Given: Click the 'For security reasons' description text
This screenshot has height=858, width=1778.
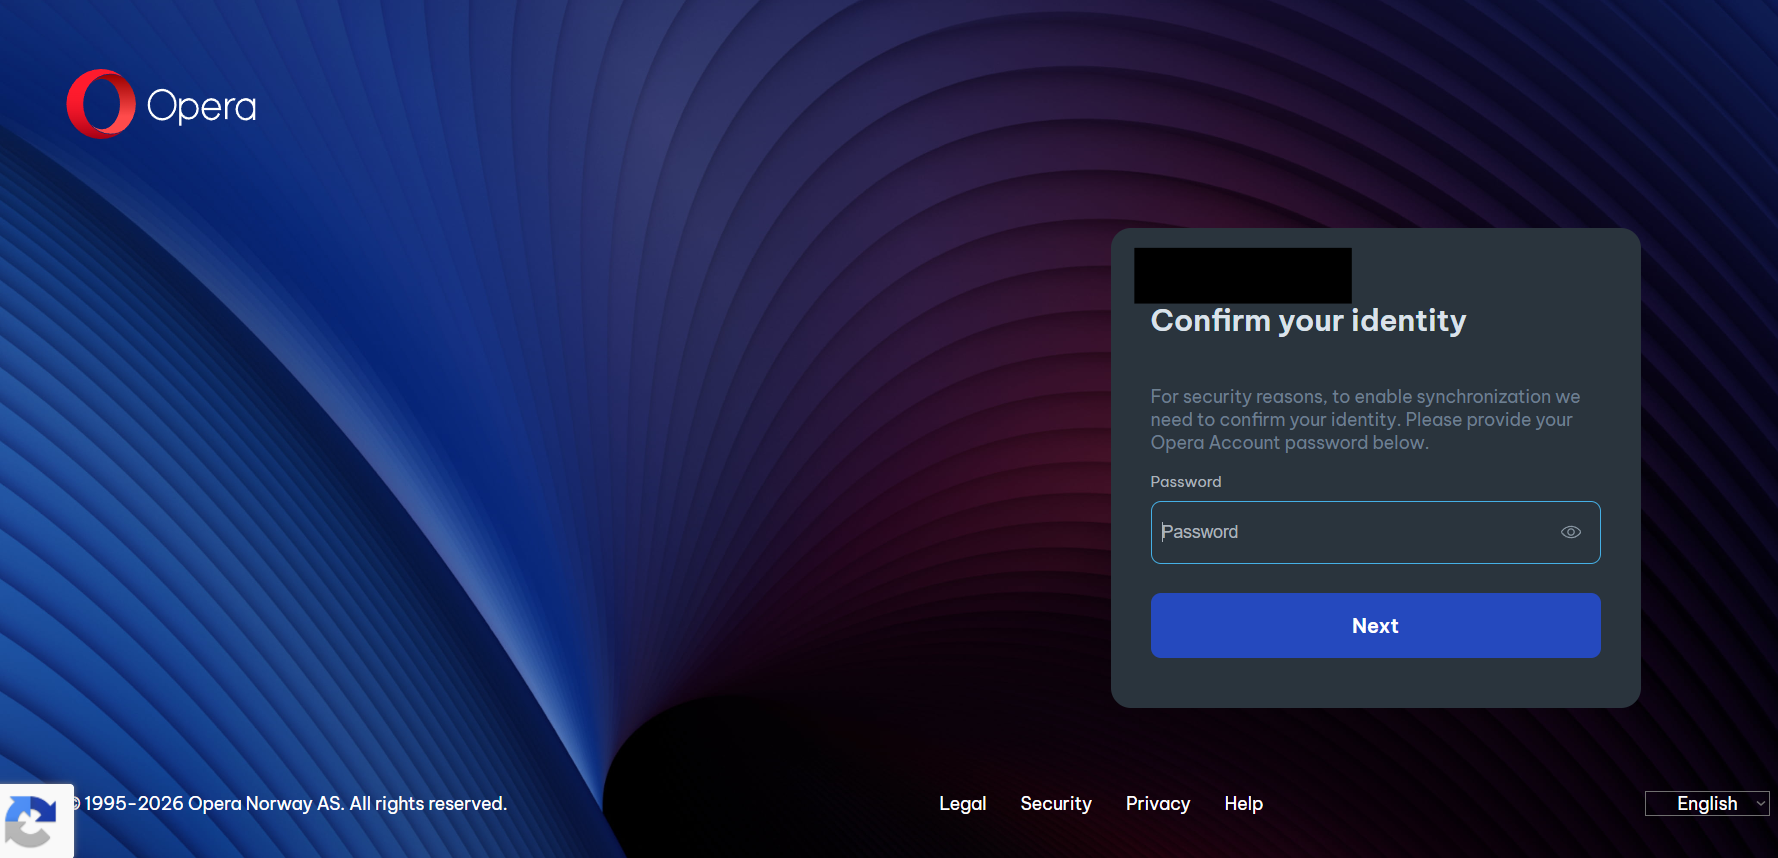Looking at the screenshot, I should 1365,420.
